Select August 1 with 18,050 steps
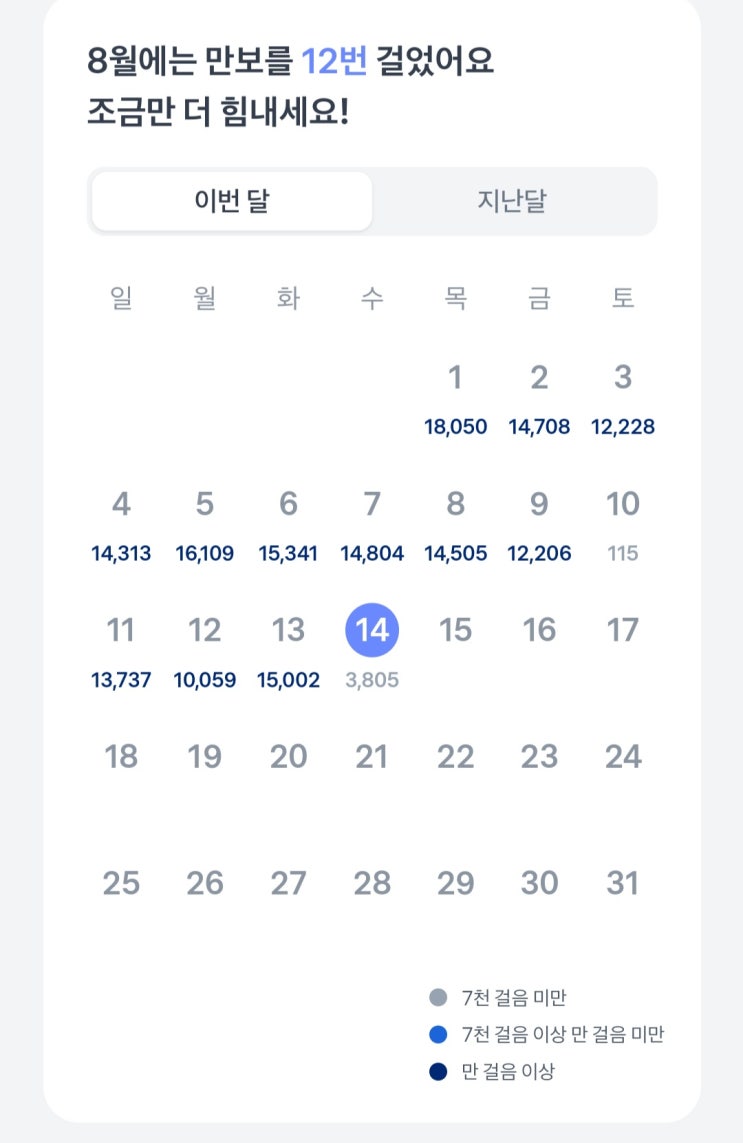 click(455, 378)
